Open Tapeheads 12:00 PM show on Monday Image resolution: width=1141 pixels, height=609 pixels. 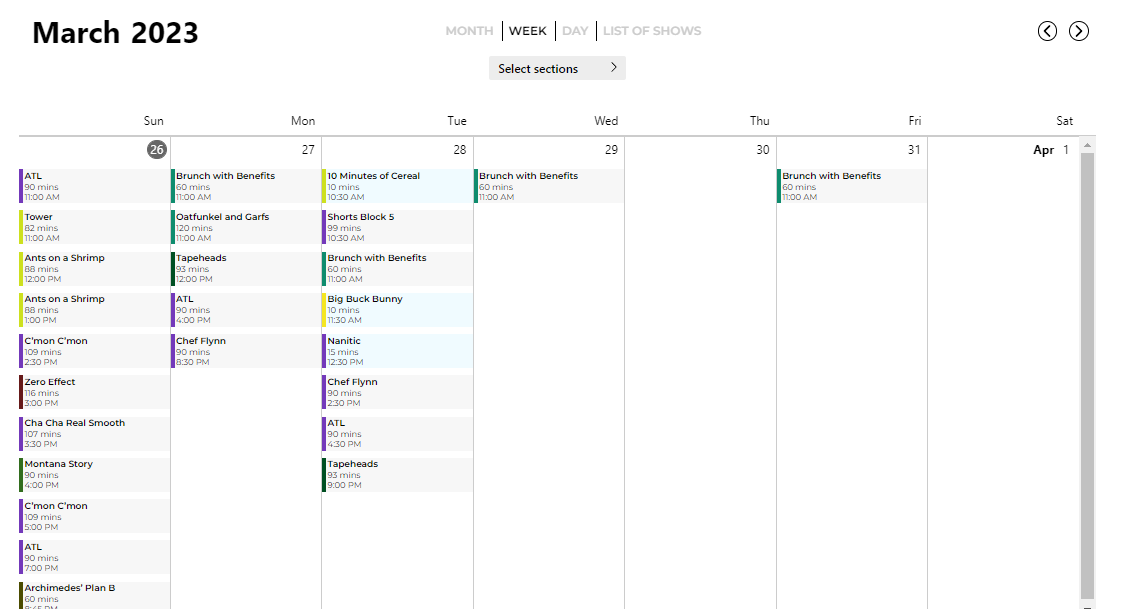pos(246,268)
